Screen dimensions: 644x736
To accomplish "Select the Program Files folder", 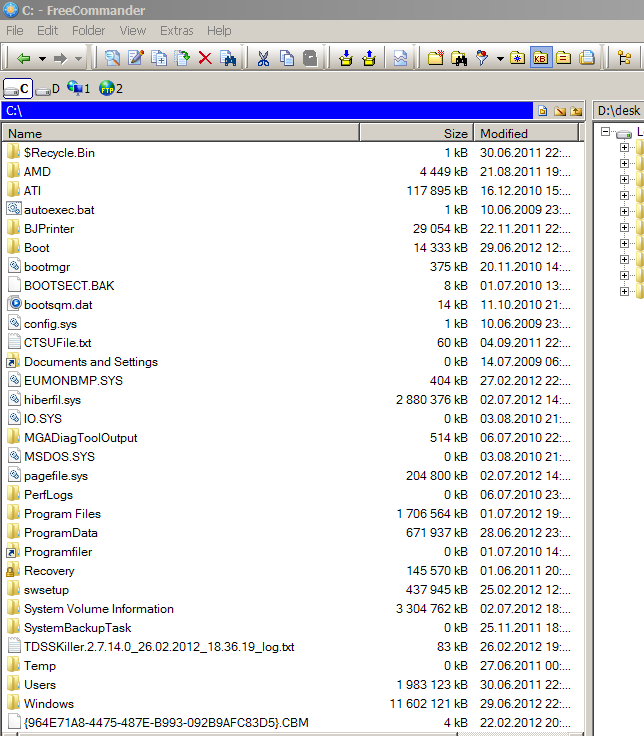I will coord(62,514).
